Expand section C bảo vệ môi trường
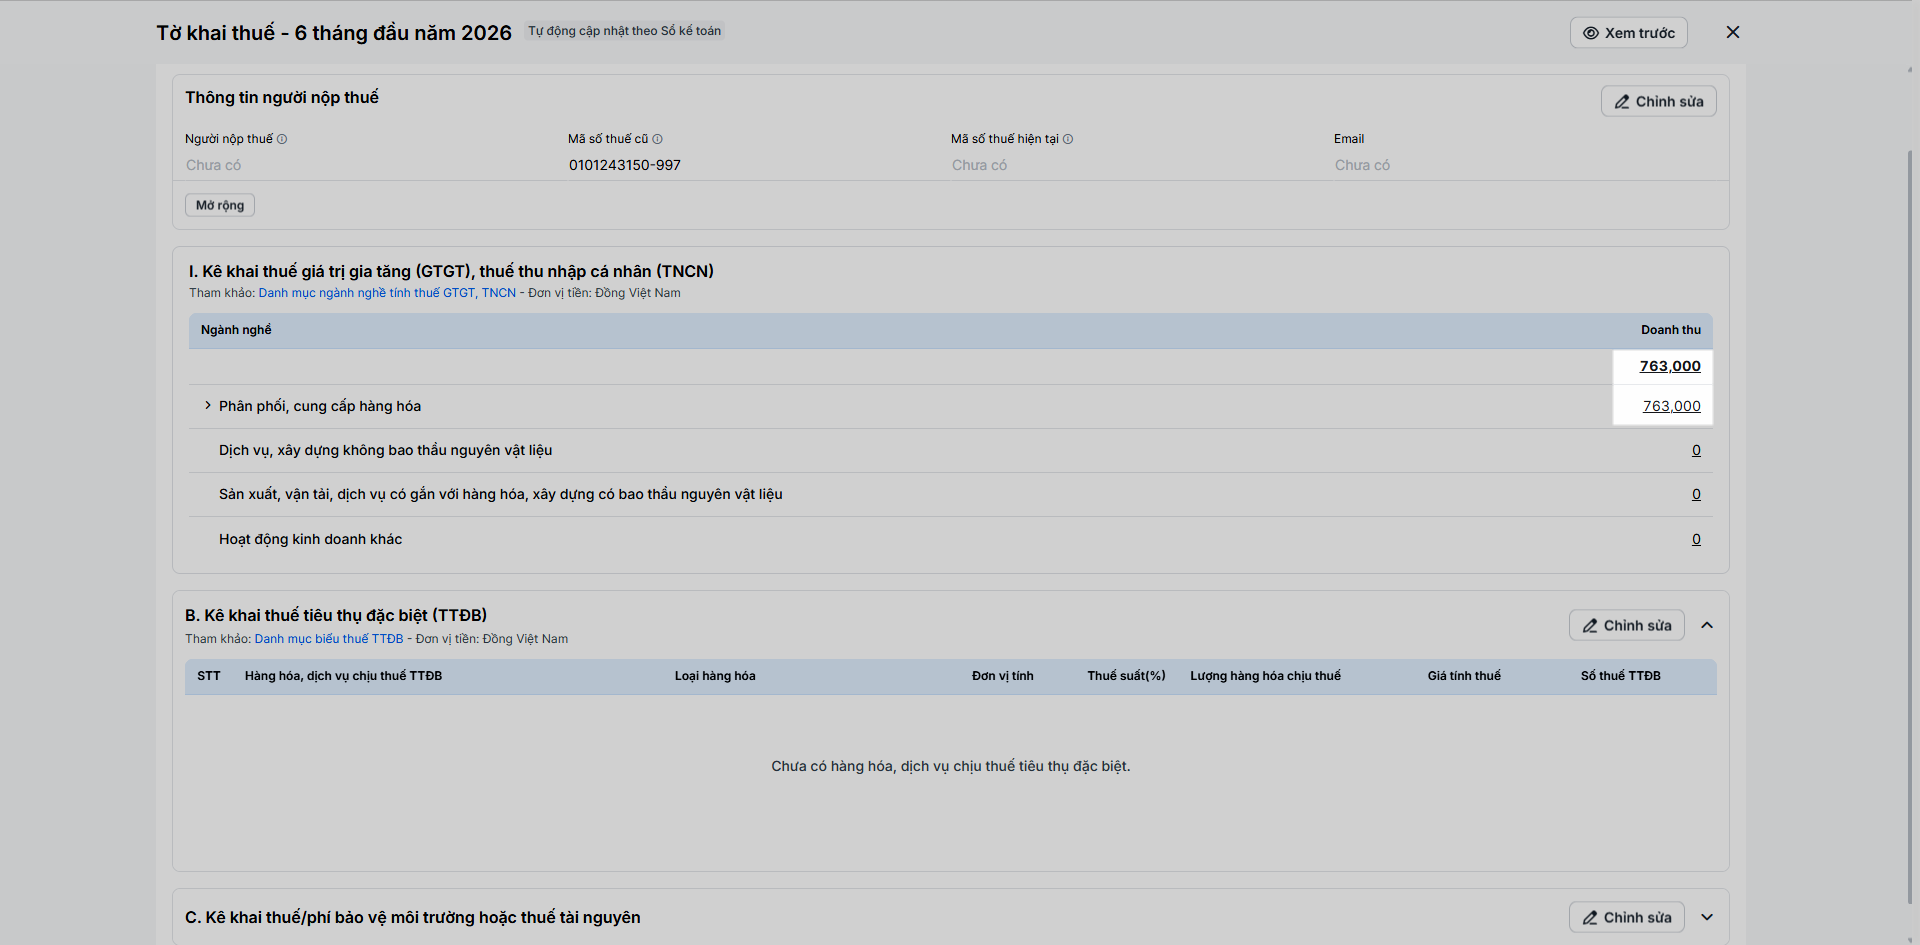1920x945 pixels. pyautogui.click(x=1707, y=917)
